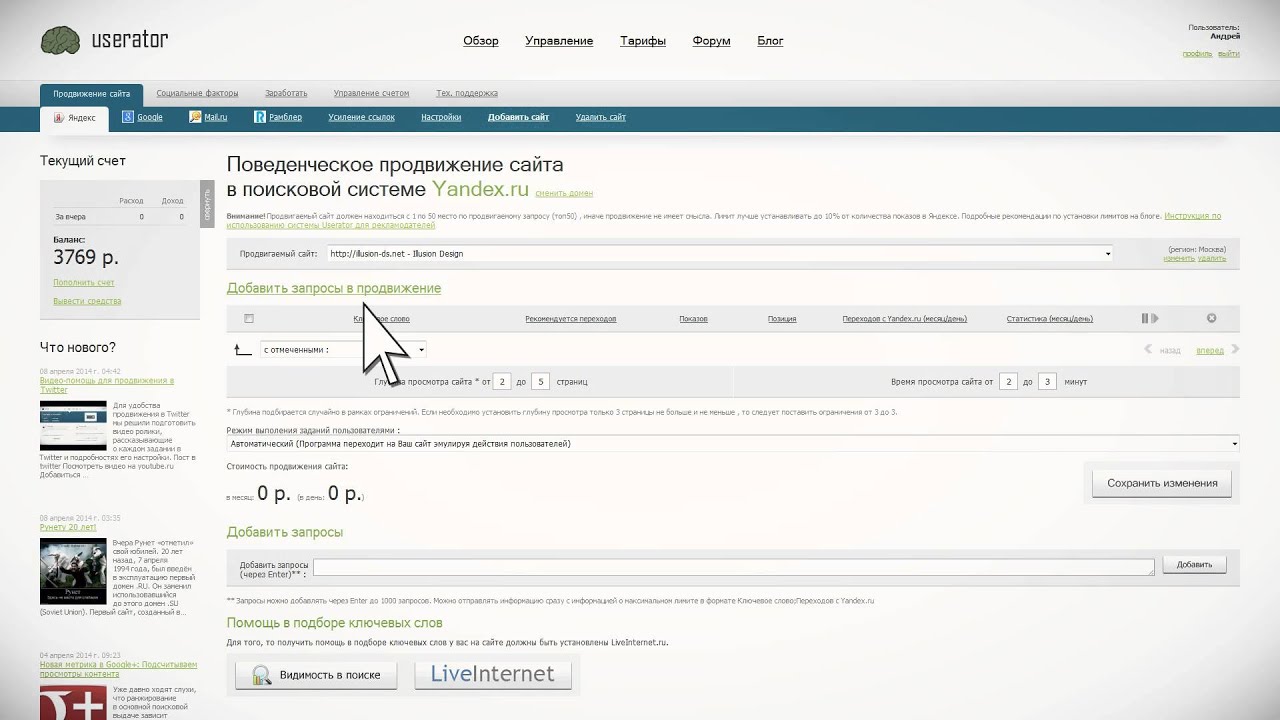Click the pause/play icon in table header
Image resolution: width=1280 pixels, height=720 pixels.
(x=1150, y=318)
